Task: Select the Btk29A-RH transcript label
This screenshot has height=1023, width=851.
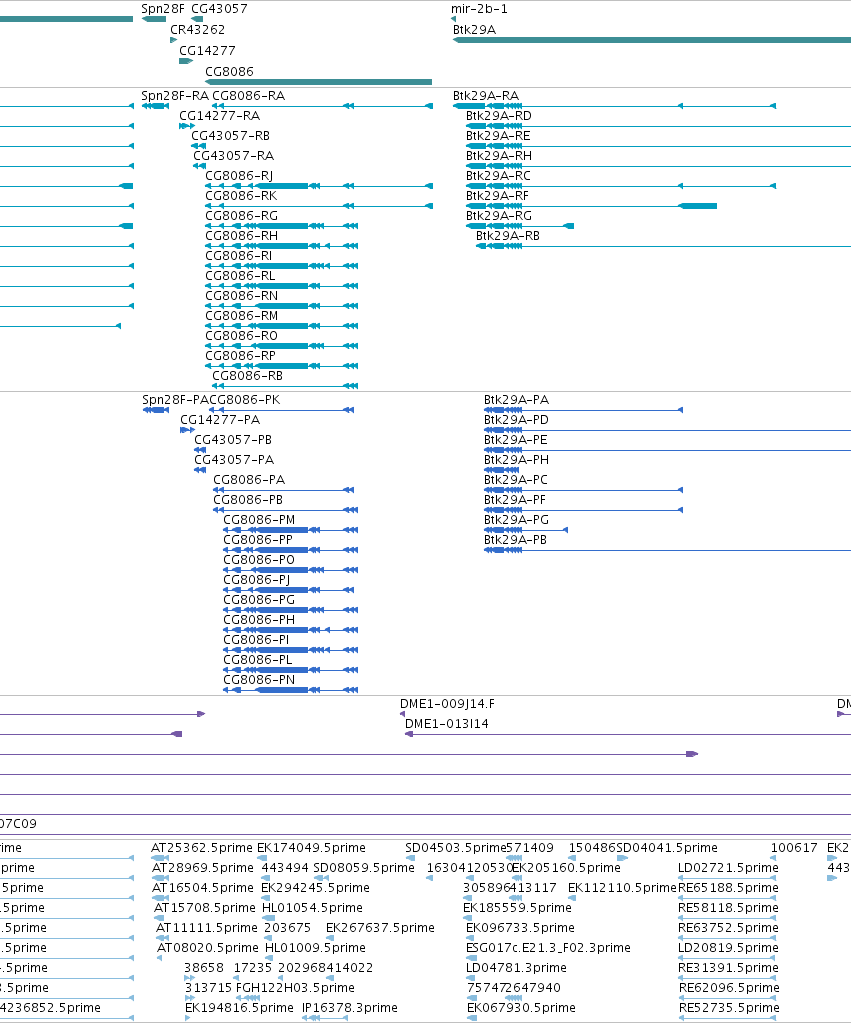Action: pyautogui.click(x=499, y=156)
